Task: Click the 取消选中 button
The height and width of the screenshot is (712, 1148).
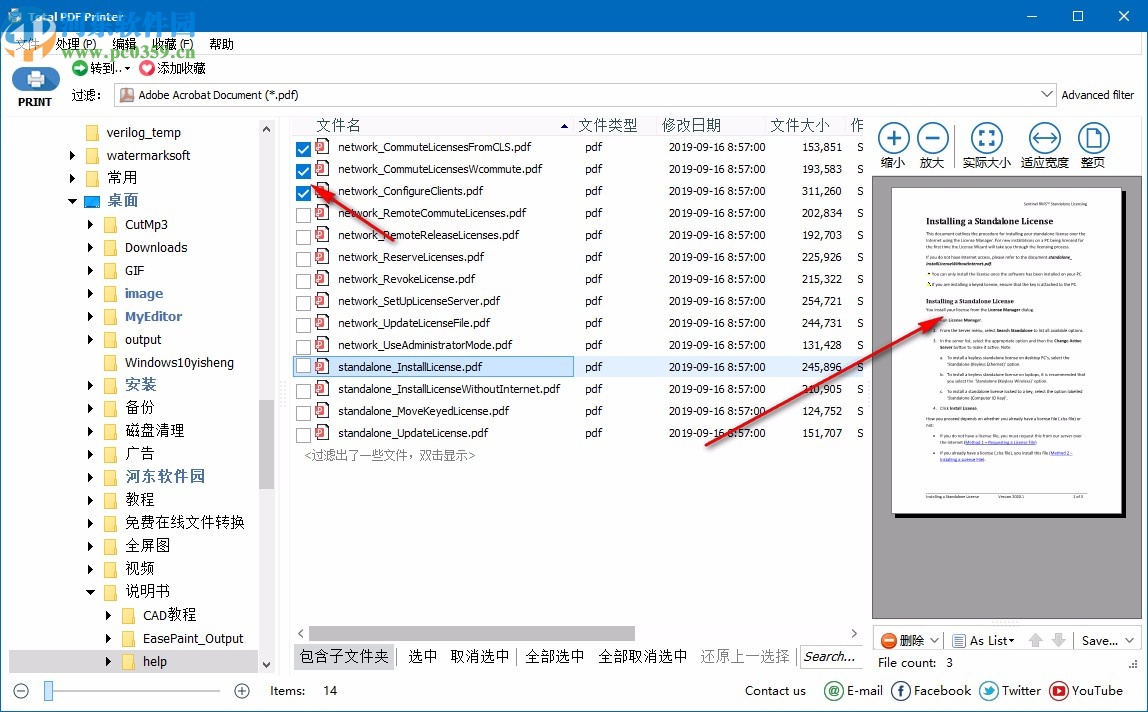Action: (480, 656)
